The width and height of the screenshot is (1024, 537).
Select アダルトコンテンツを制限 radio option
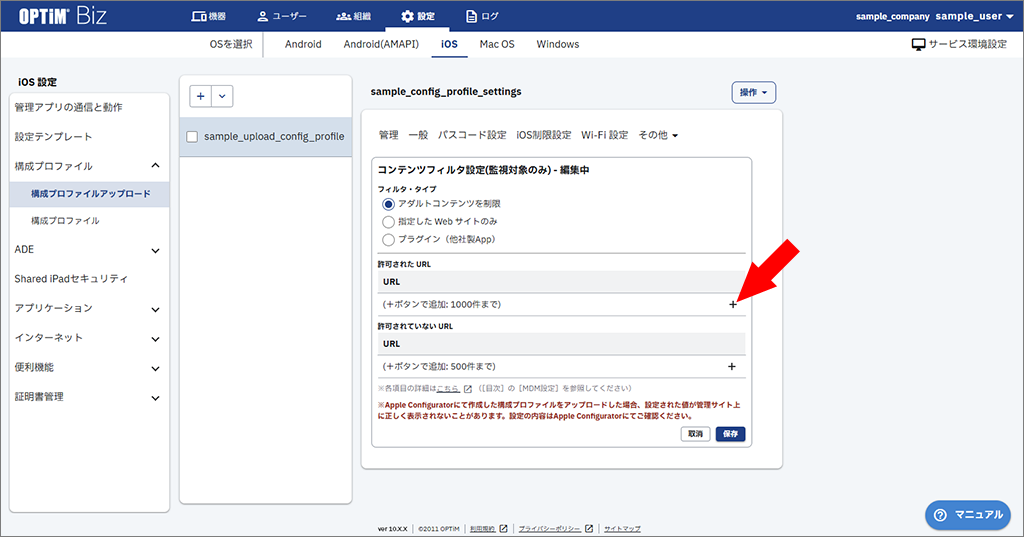click(389, 204)
